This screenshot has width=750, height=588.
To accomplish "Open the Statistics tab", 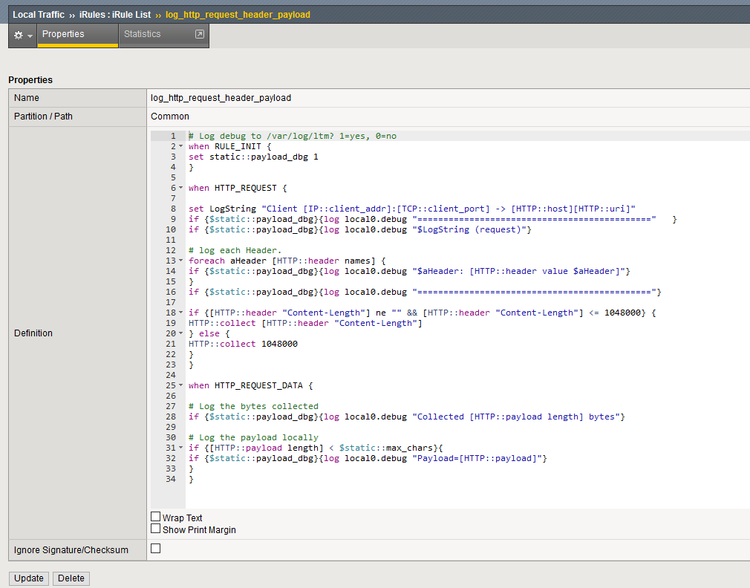I will [142, 34].
